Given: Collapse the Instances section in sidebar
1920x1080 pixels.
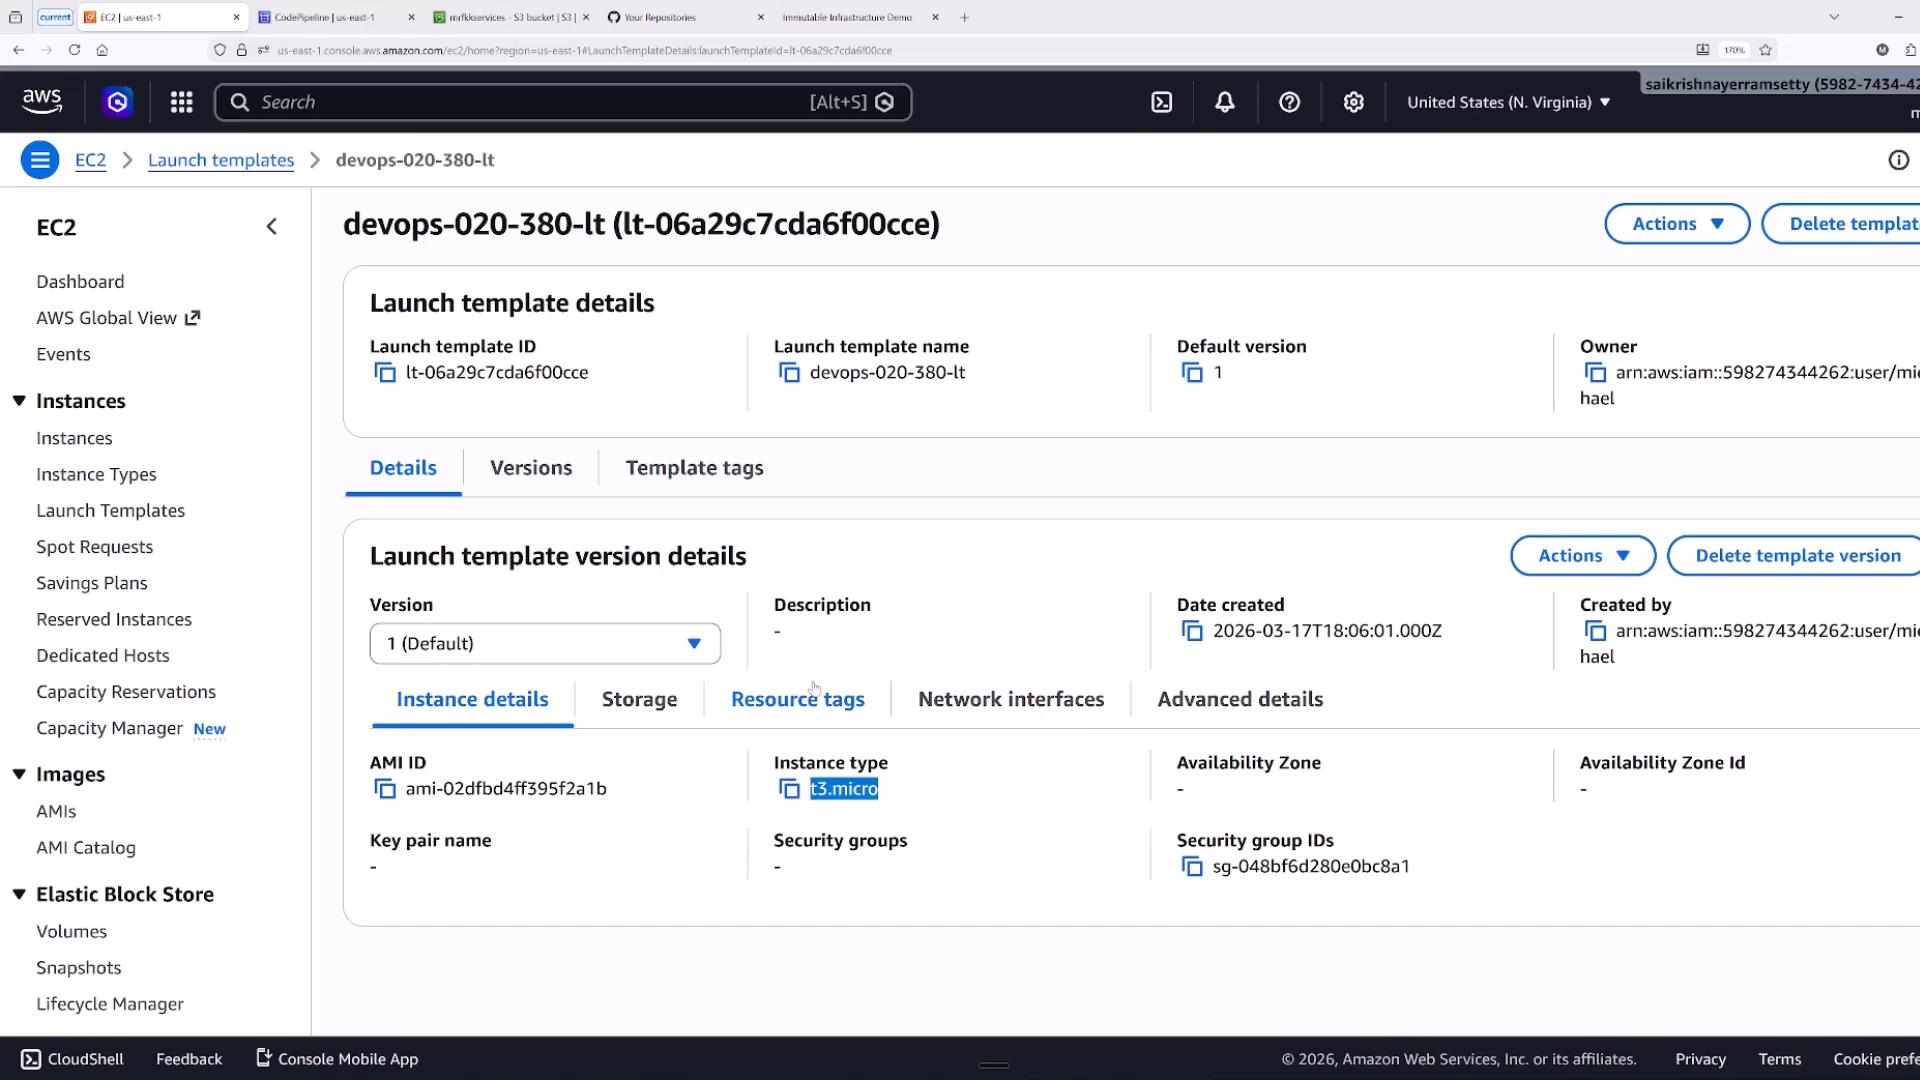Looking at the screenshot, I should coord(19,401).
